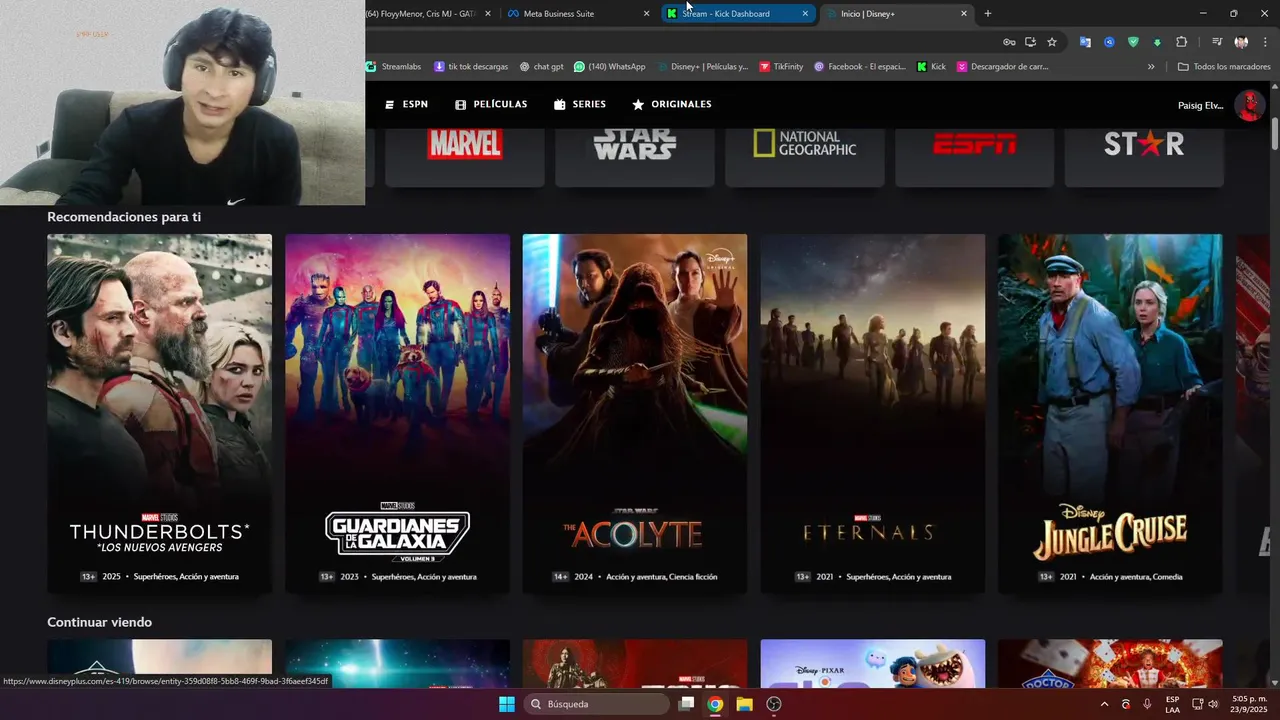Click the Búsqueda taskbar search box
Screen dimensions: 1280x720
click(x=597, y=704)
